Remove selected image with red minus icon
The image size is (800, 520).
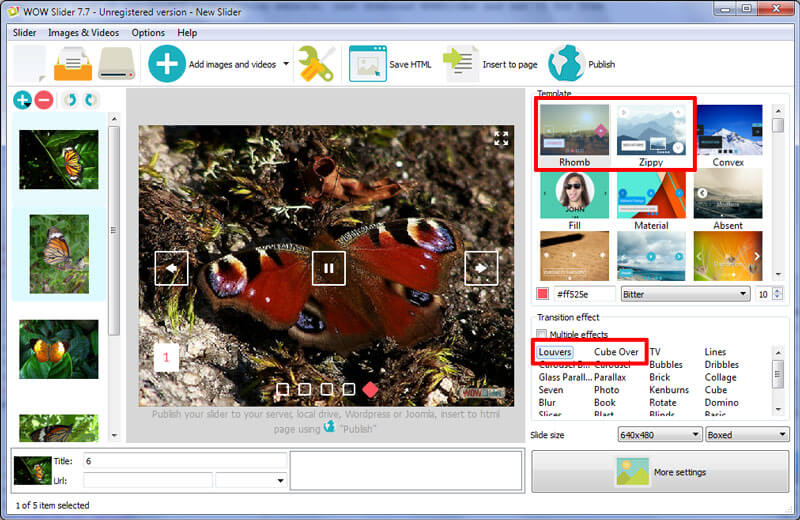point(44,100)
